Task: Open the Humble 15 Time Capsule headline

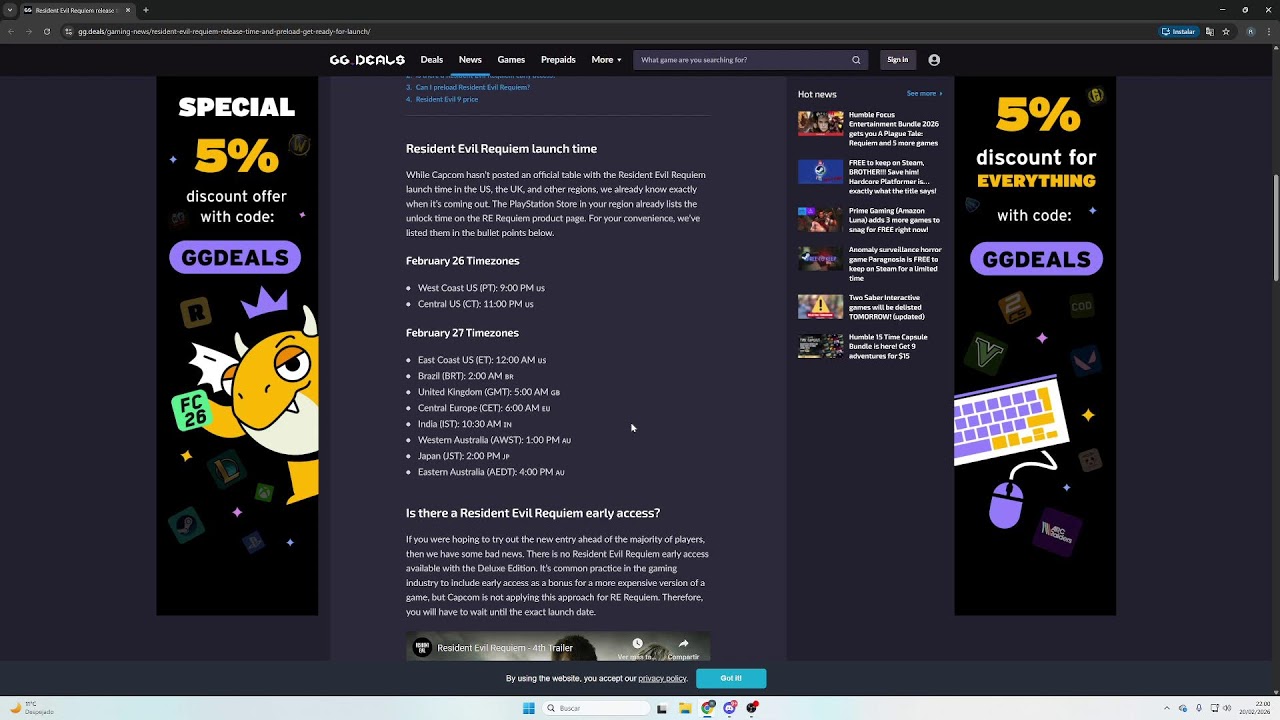Action: 888,346
